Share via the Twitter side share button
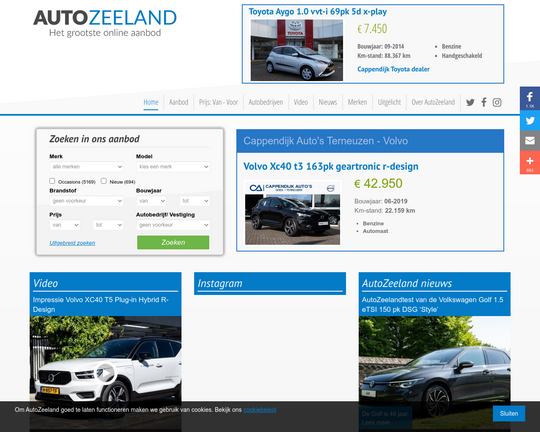 point(530,121)
